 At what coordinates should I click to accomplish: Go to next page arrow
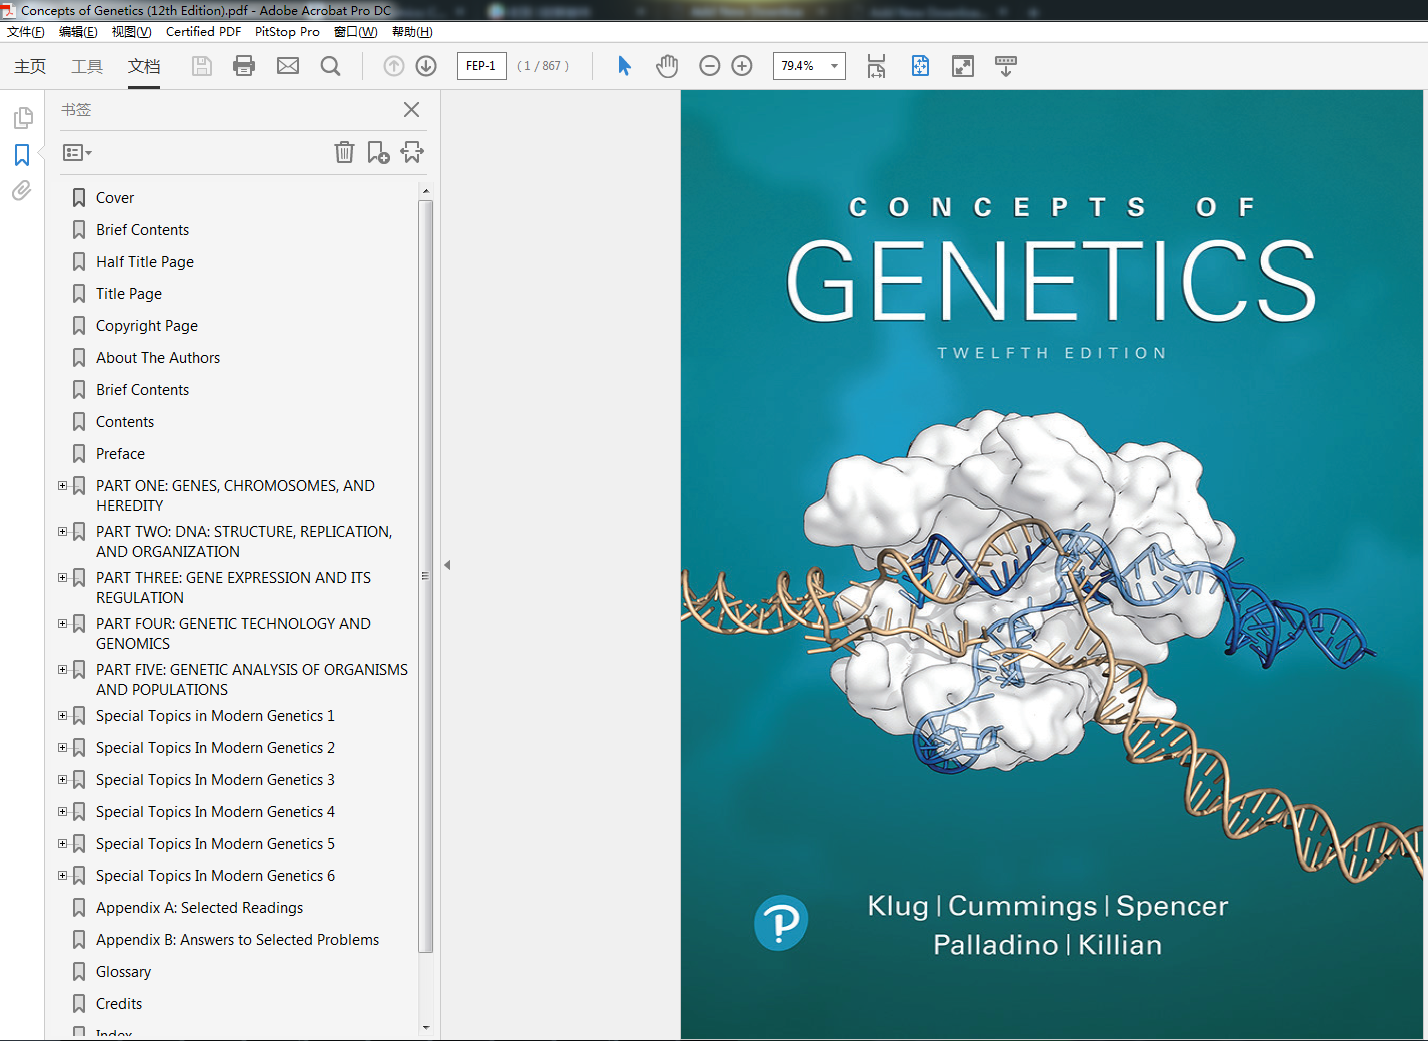coord(426,66)
